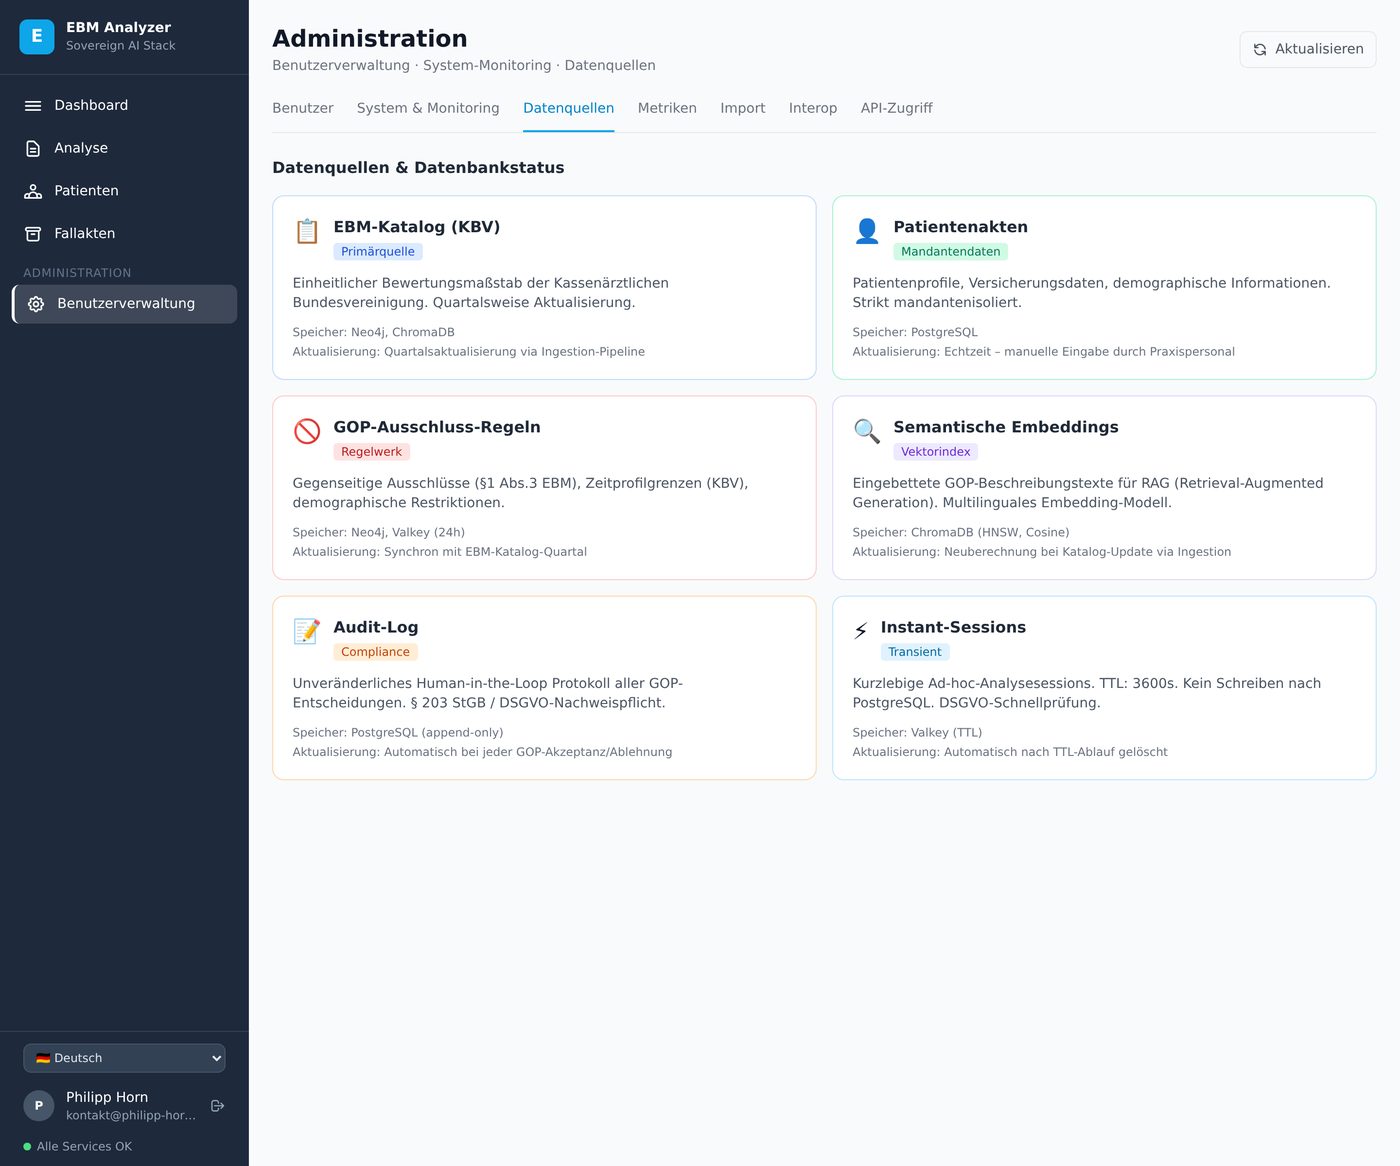The width and height of the screenshot is (1400, 1166).
Task: Click the green Alle Services OK status dot
Action: pyautogui.click(x=27, y=1147)
